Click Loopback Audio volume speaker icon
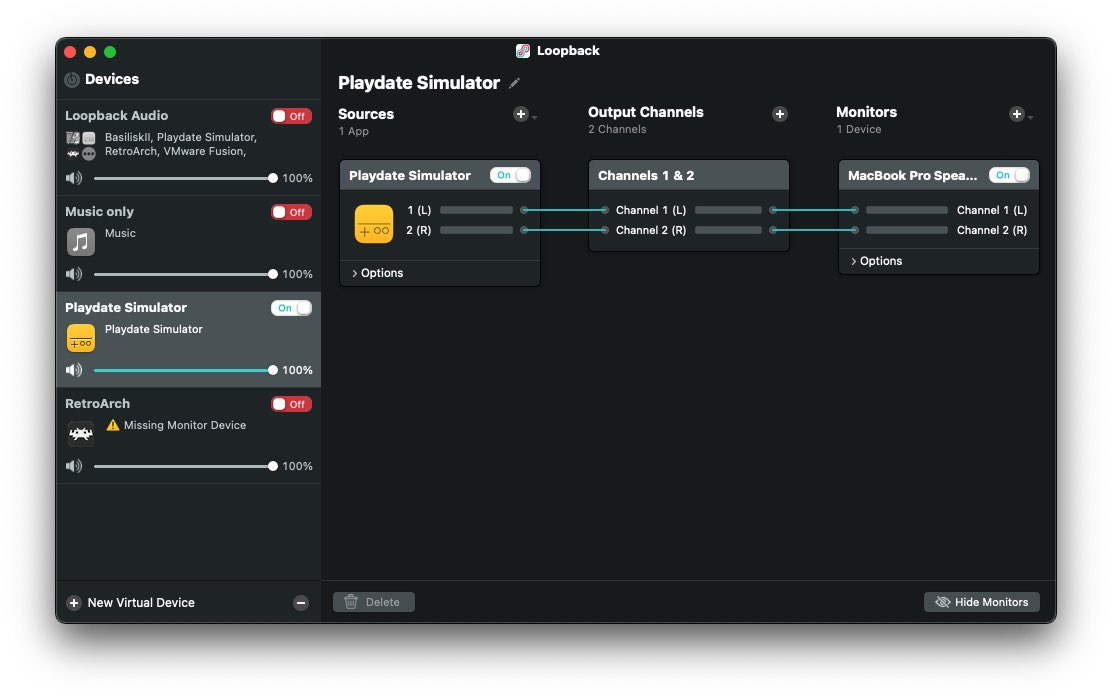The width and height of the screenshot is (1112, 697). point(74,178)
